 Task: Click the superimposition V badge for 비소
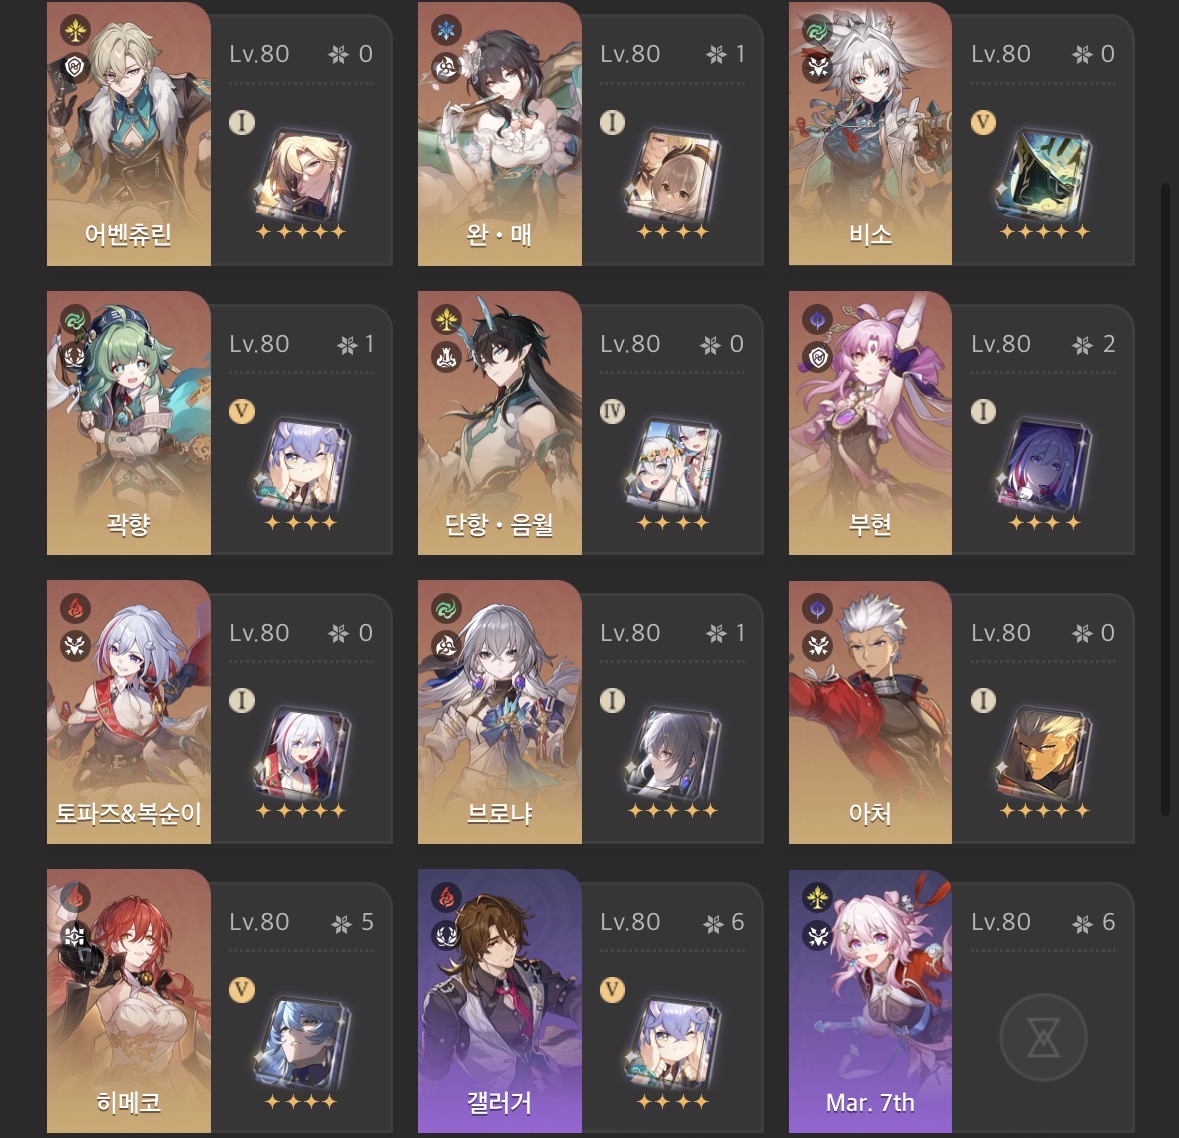point(983,122)
